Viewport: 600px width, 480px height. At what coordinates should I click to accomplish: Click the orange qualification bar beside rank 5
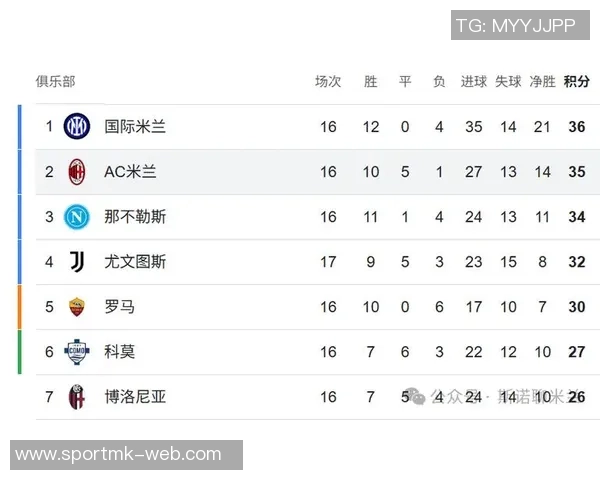pos(19,307)
